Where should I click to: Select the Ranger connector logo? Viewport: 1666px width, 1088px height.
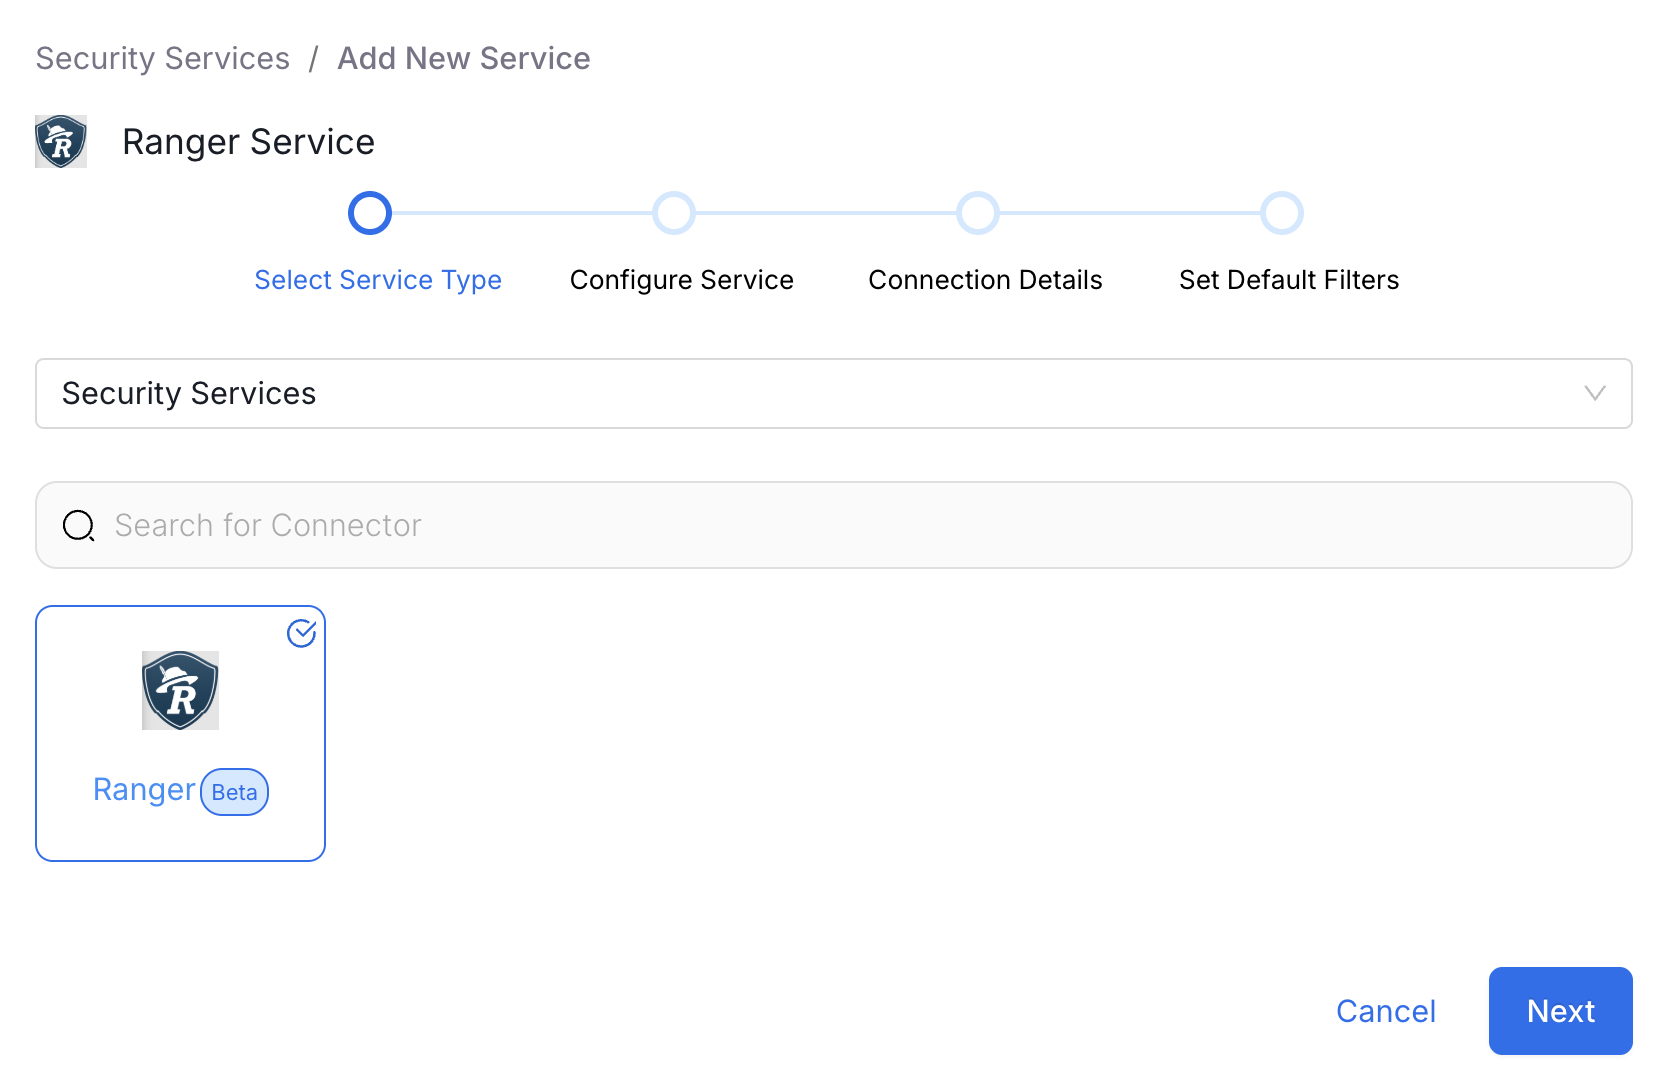point(180,690)
